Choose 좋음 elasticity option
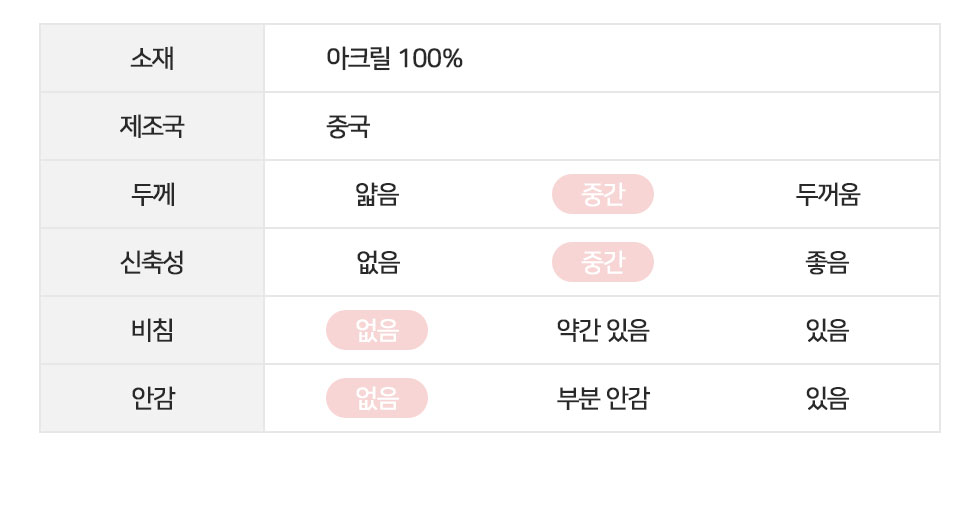980x513 pixels. pyautogui.click(x=828, y=262)
